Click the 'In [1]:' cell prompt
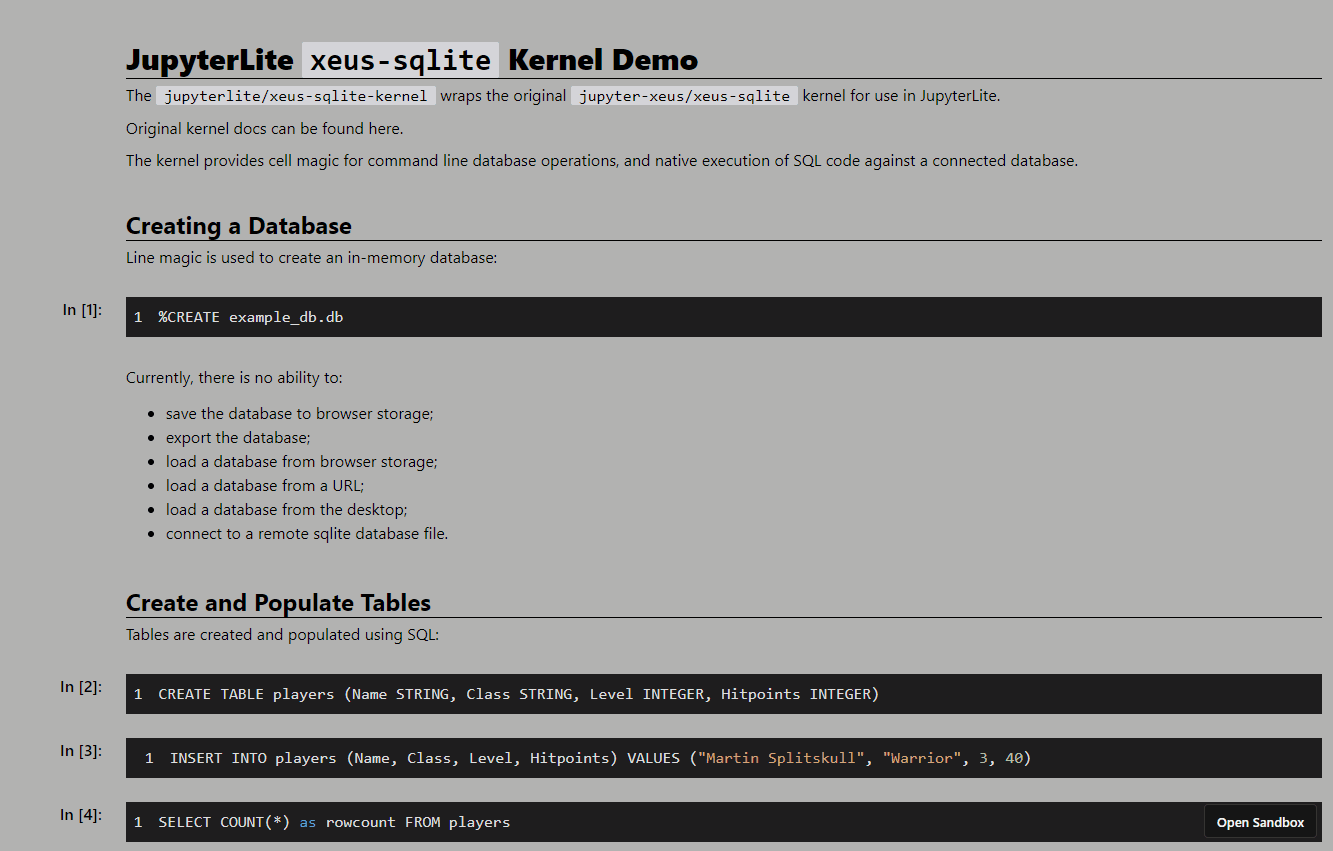 coord(82,310)
